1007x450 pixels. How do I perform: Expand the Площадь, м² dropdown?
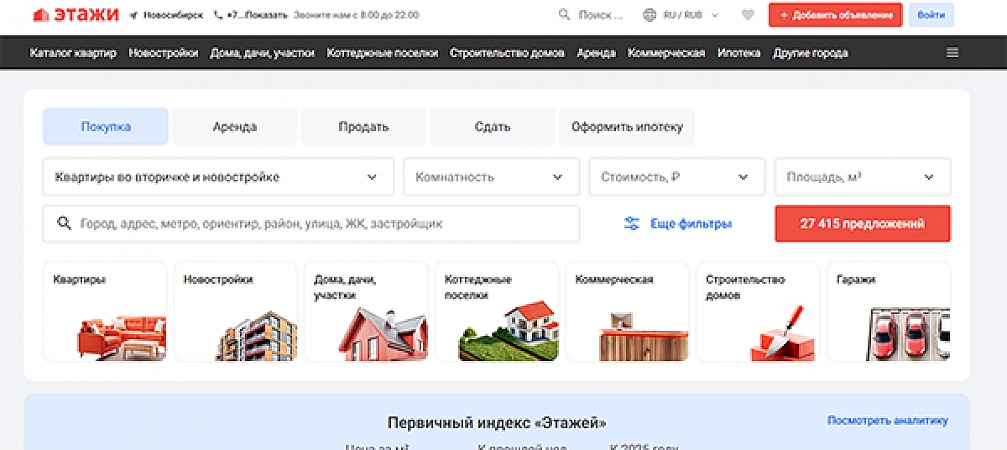(x=863, y=177)
